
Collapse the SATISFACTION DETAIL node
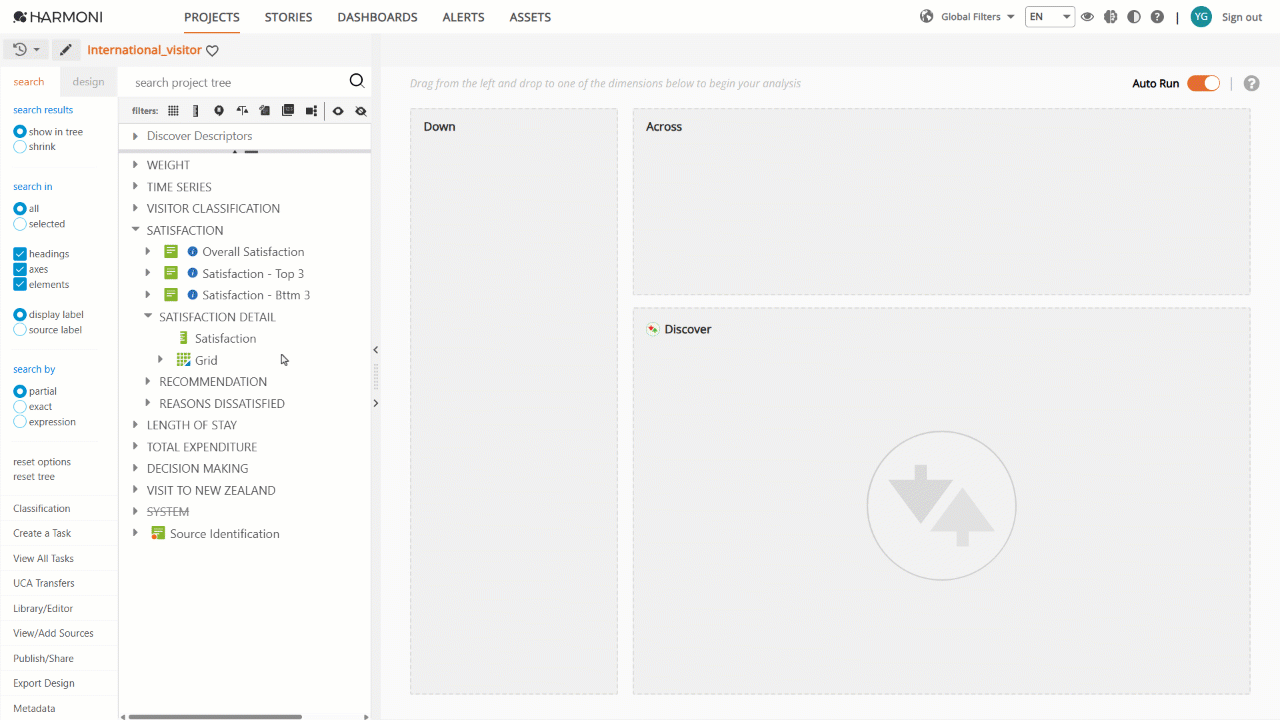[x=148, y=317]
